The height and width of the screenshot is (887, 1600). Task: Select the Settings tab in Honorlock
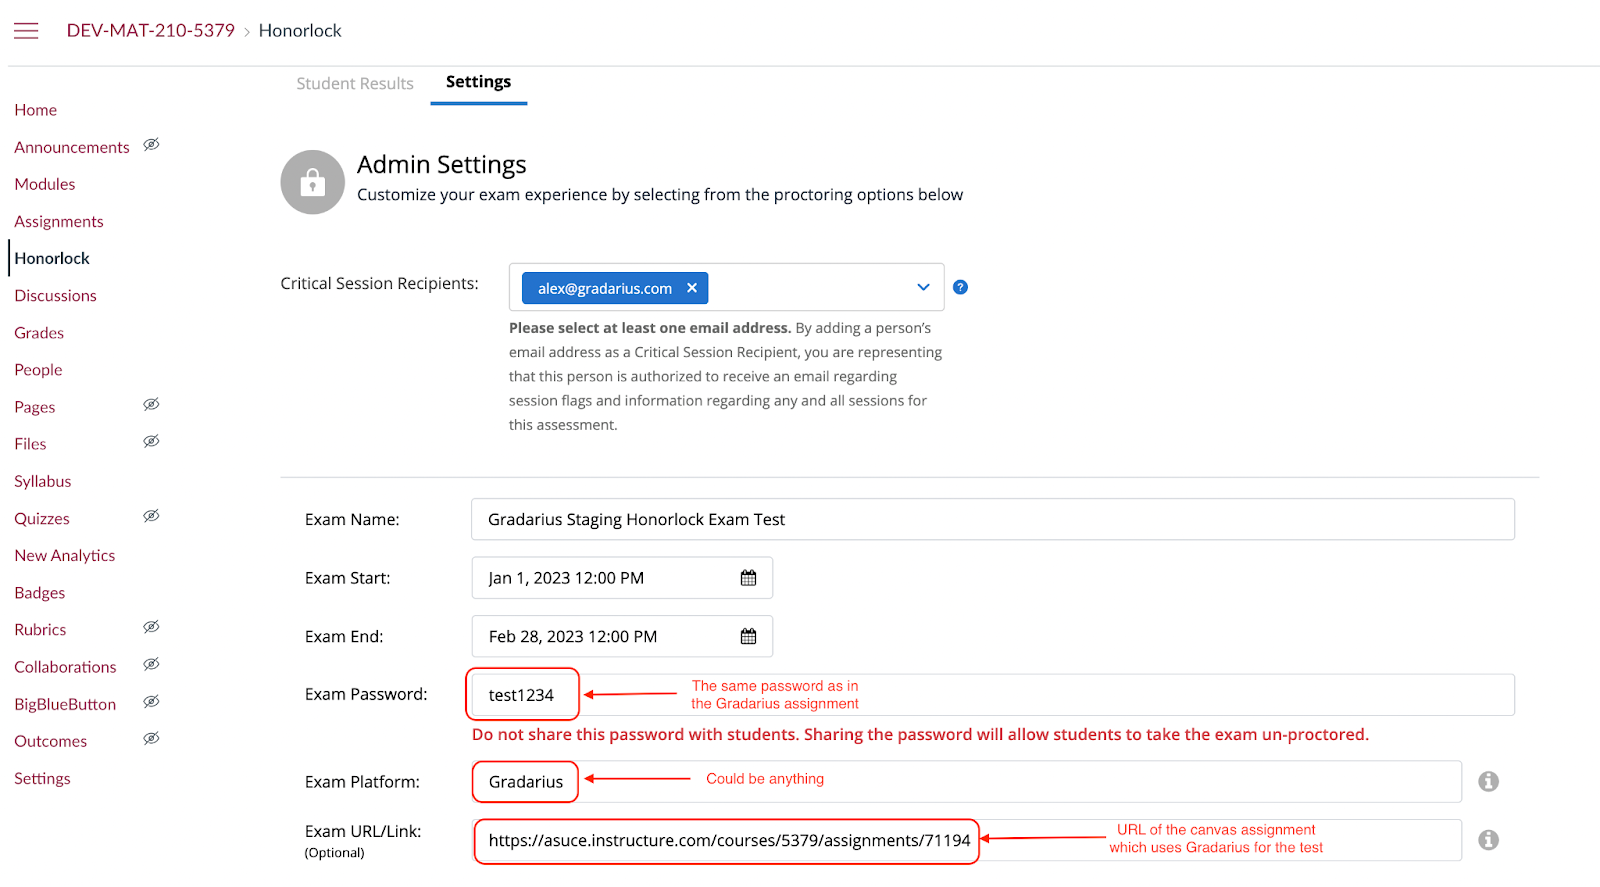click(x=478, y=82)
